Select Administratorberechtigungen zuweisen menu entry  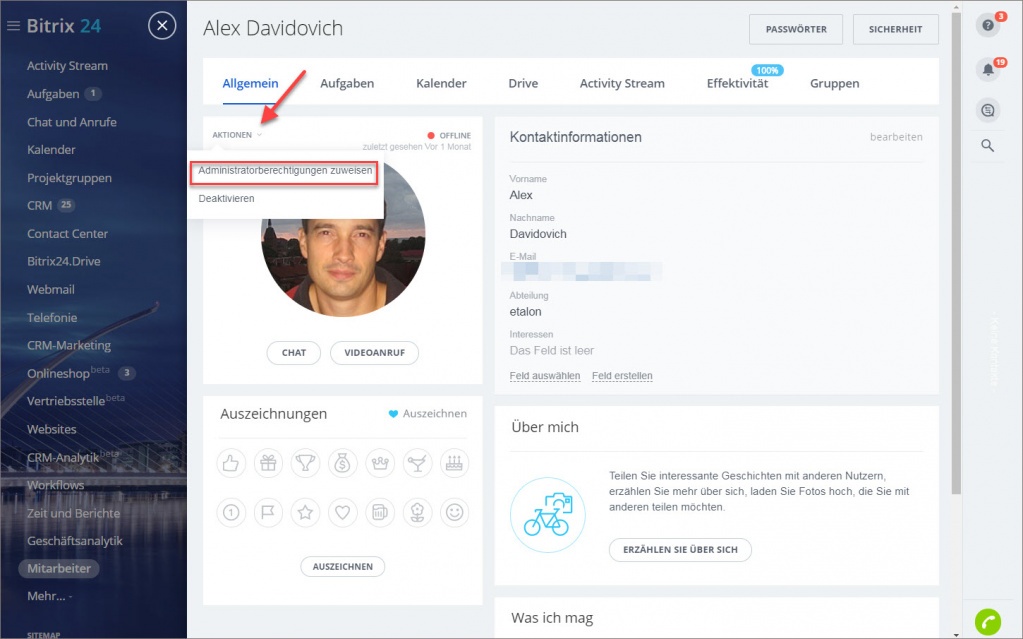click(x=285, y=170)
